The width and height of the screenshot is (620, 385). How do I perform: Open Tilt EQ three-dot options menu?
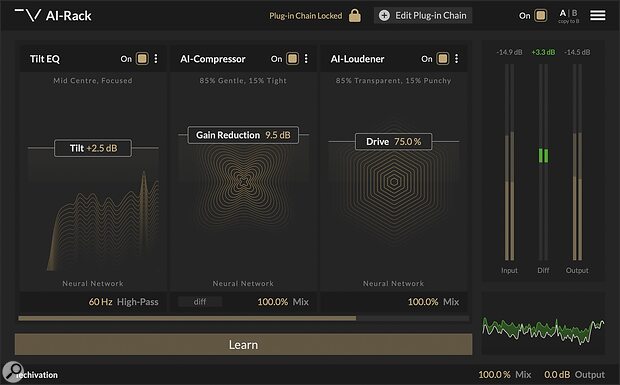coord(156,59)
